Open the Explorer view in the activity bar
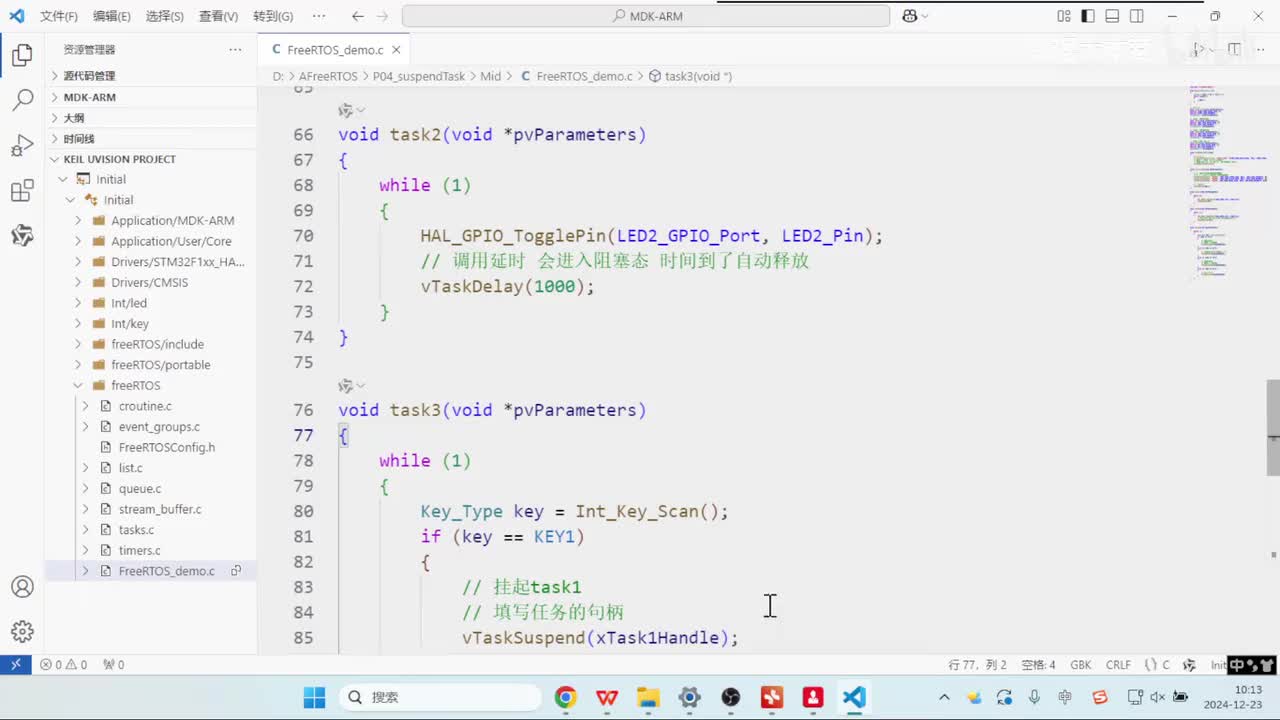 [22, 55]
